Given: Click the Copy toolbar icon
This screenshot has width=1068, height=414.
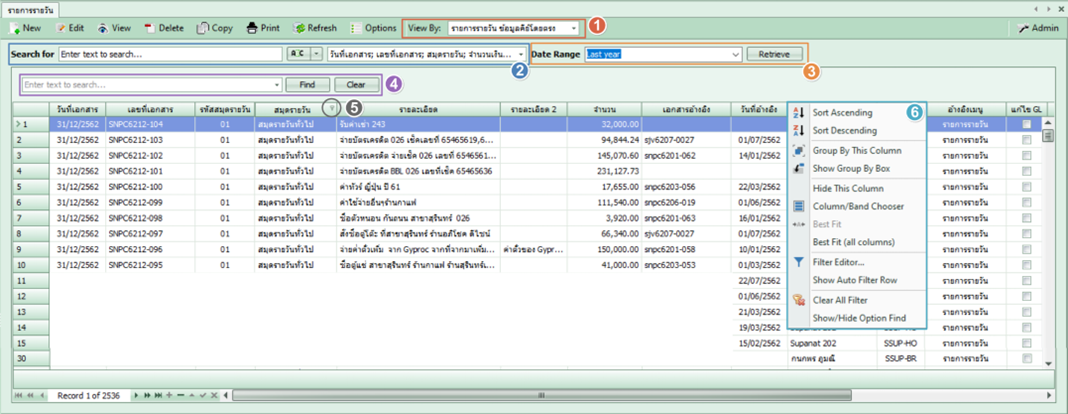Looking at the screenshot, I should [203, 28].
